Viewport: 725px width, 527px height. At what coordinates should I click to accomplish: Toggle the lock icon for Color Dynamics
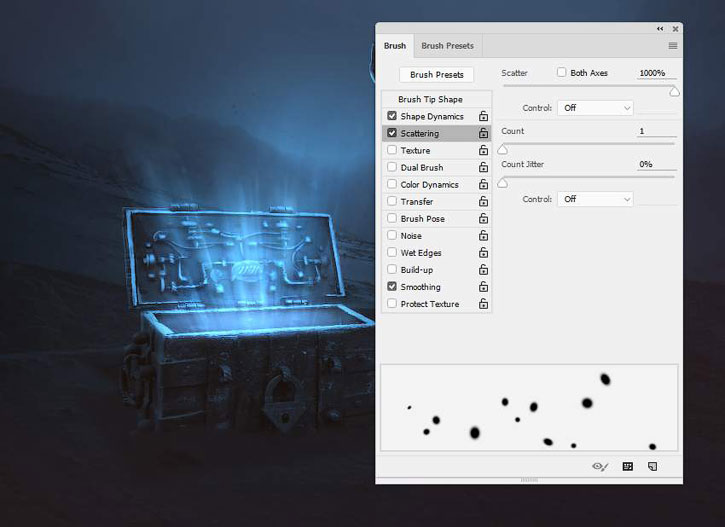483,184
